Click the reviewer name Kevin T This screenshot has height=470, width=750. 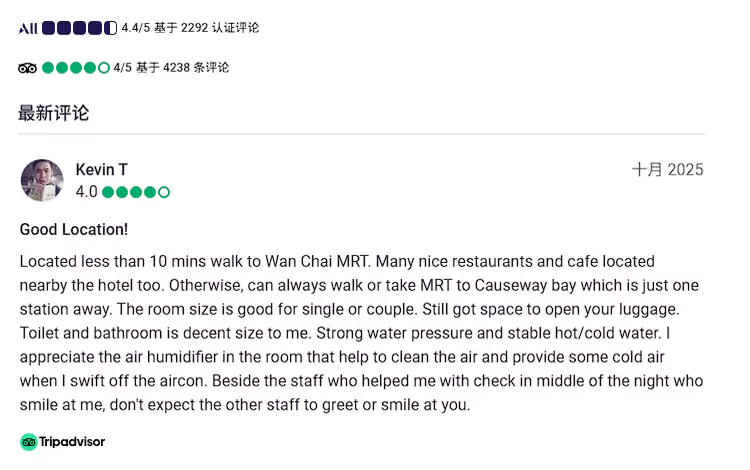click(x=101, y=170)
